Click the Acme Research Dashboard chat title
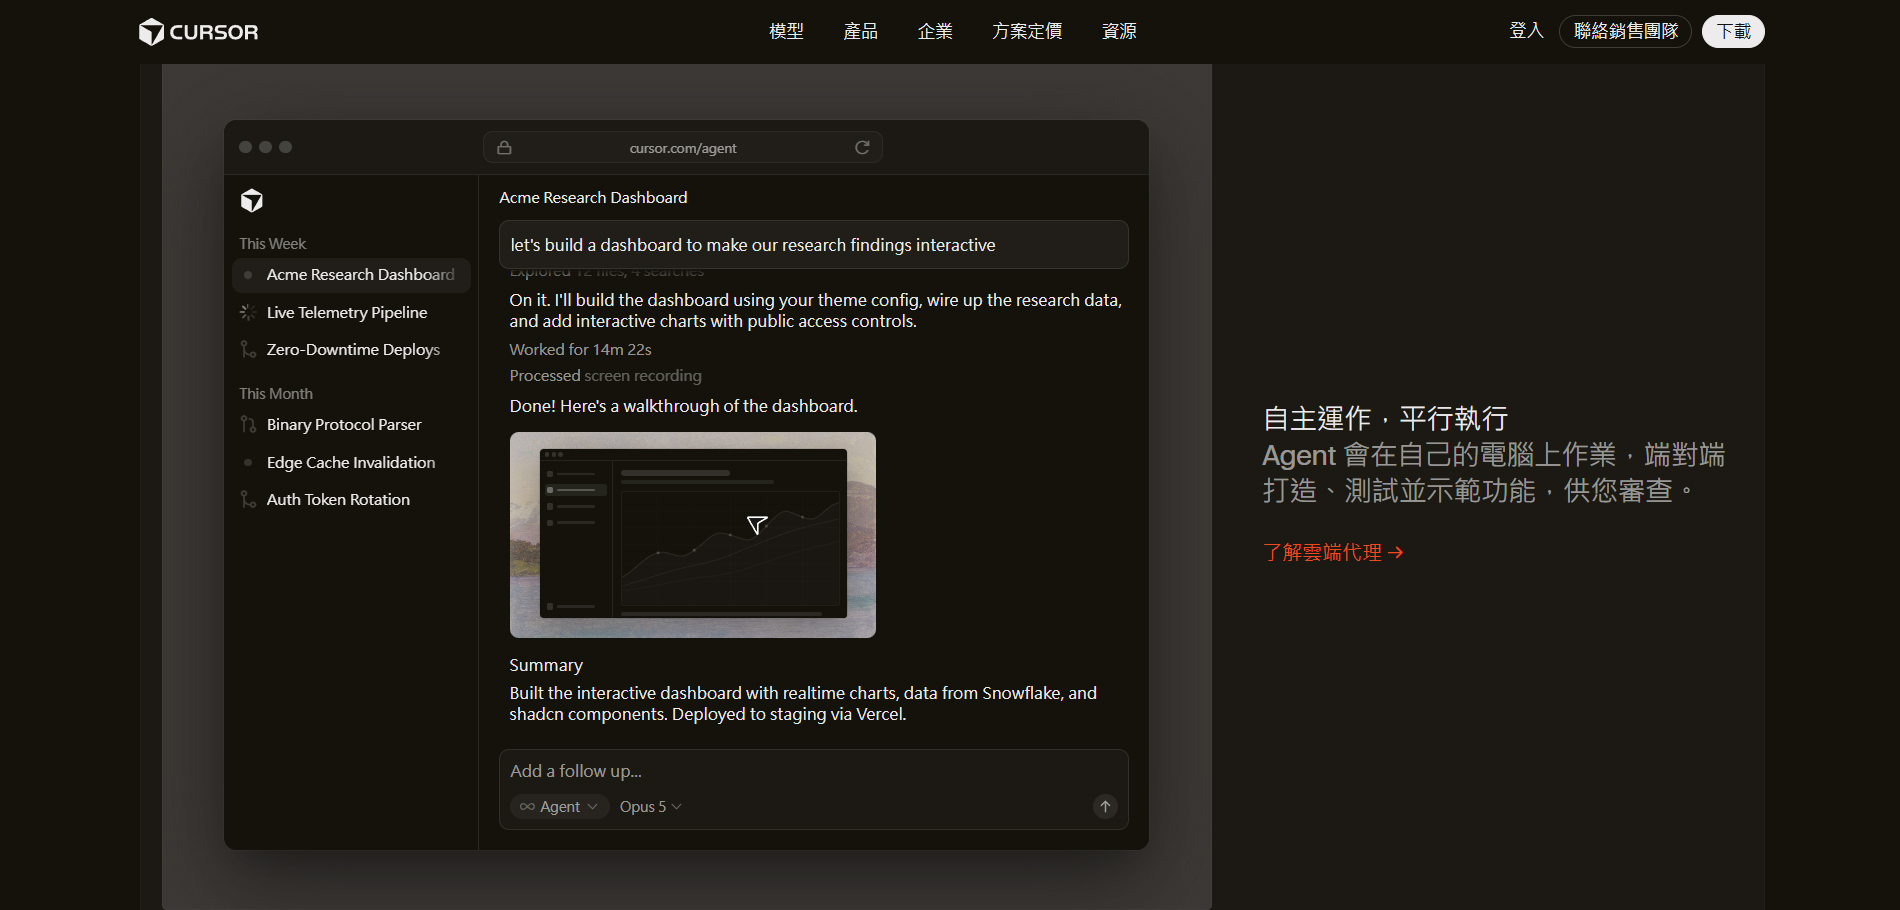The width and height of the screenshot is (1900, 910). coord(593,198)
